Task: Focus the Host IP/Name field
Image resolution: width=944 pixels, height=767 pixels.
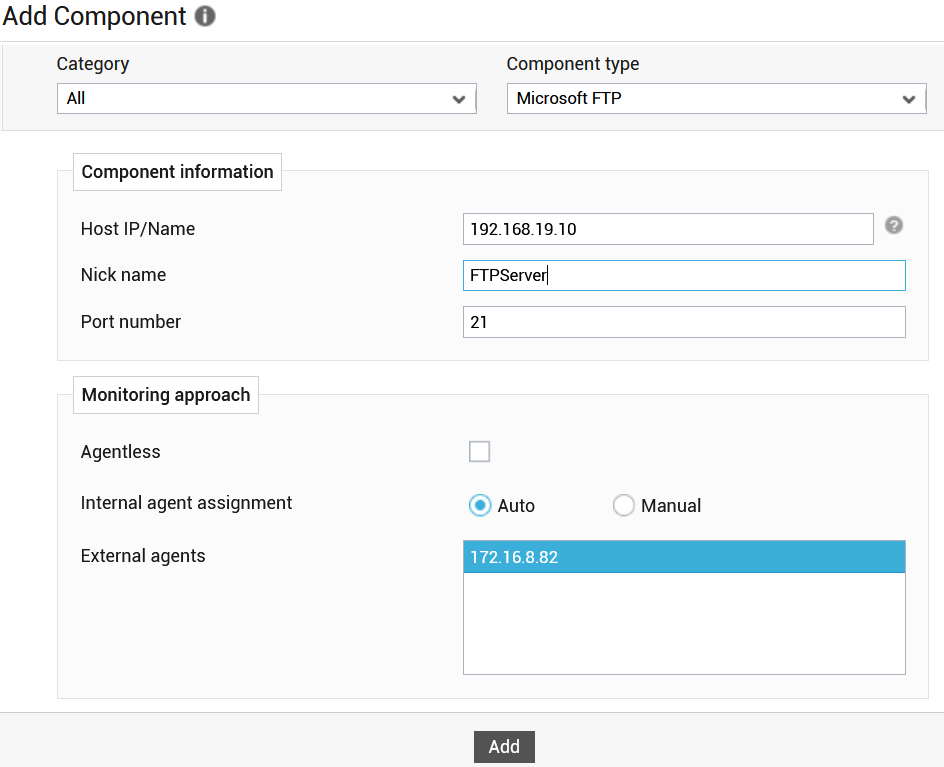Action: click(x=668, y=229)
